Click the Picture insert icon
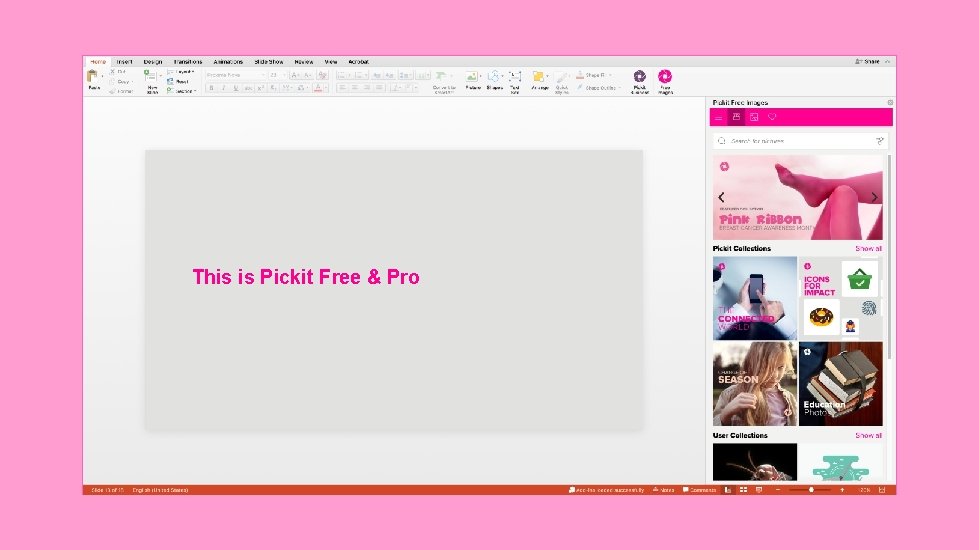The image size is (979, 550). click(472, 77)
